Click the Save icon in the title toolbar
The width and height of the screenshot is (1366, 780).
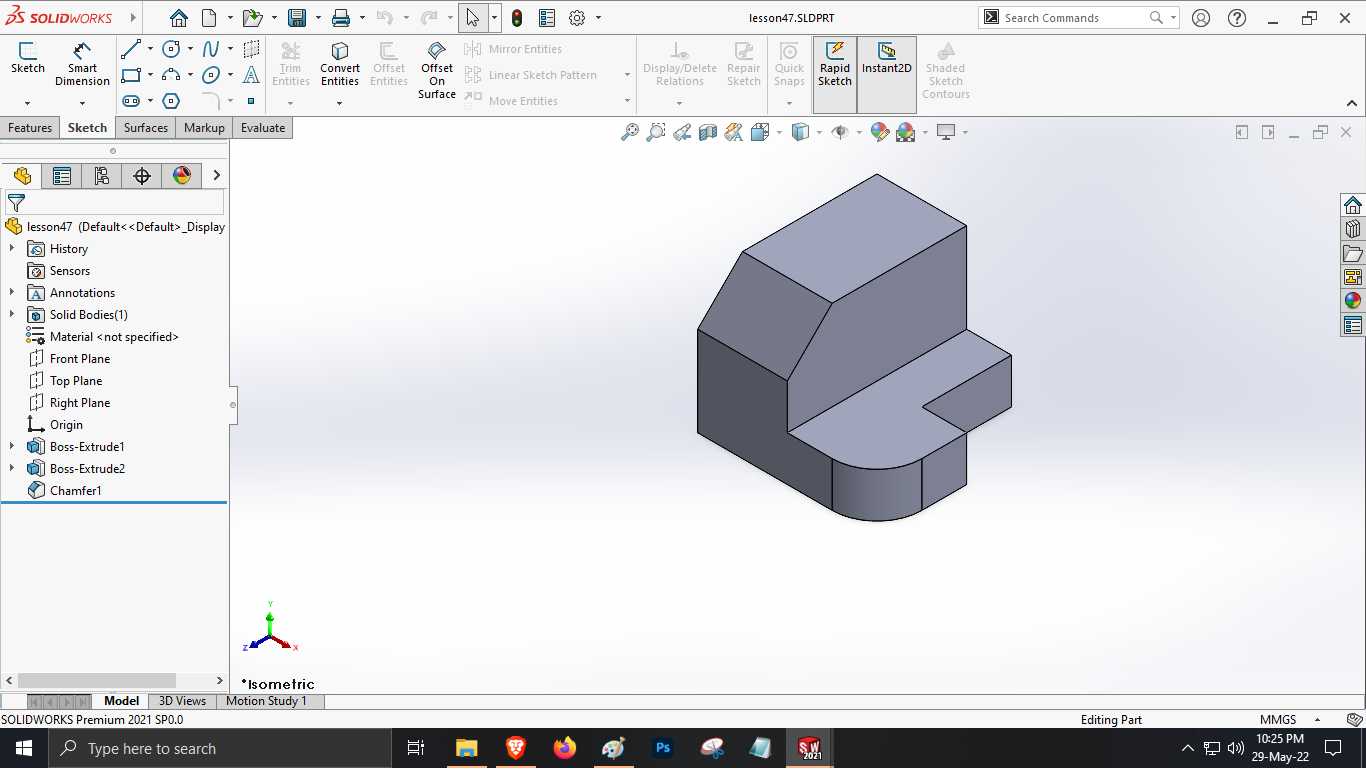297,18
